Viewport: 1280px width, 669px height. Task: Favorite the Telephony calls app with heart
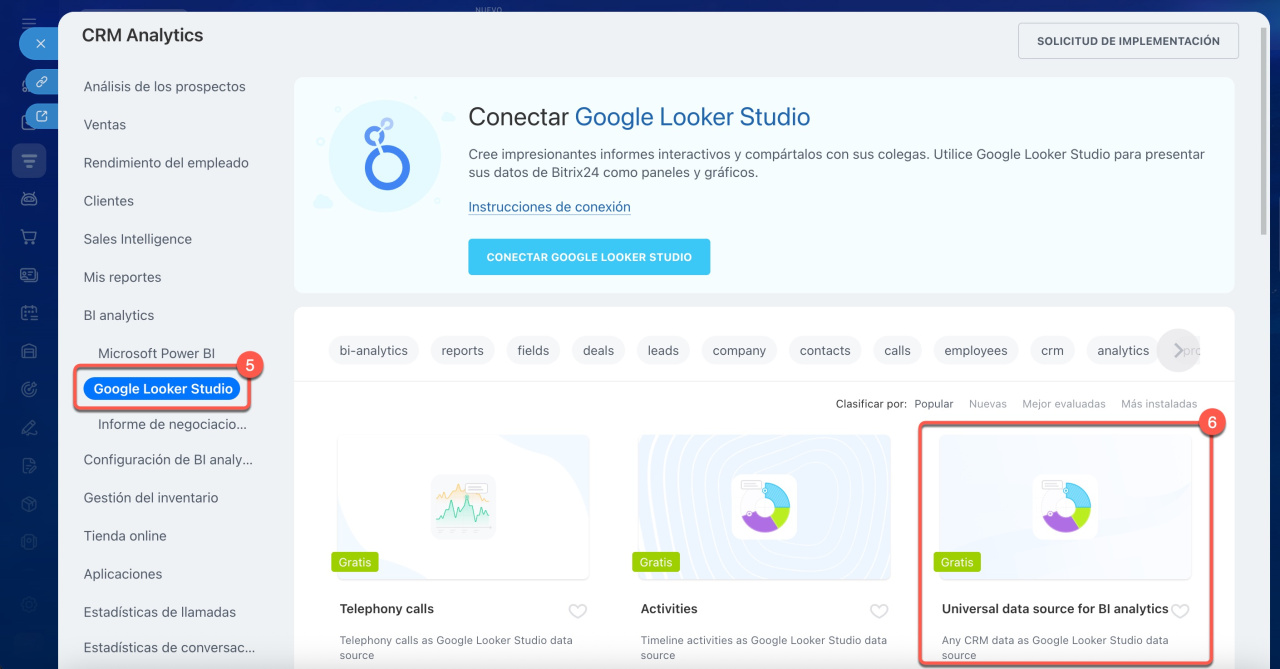577,611
